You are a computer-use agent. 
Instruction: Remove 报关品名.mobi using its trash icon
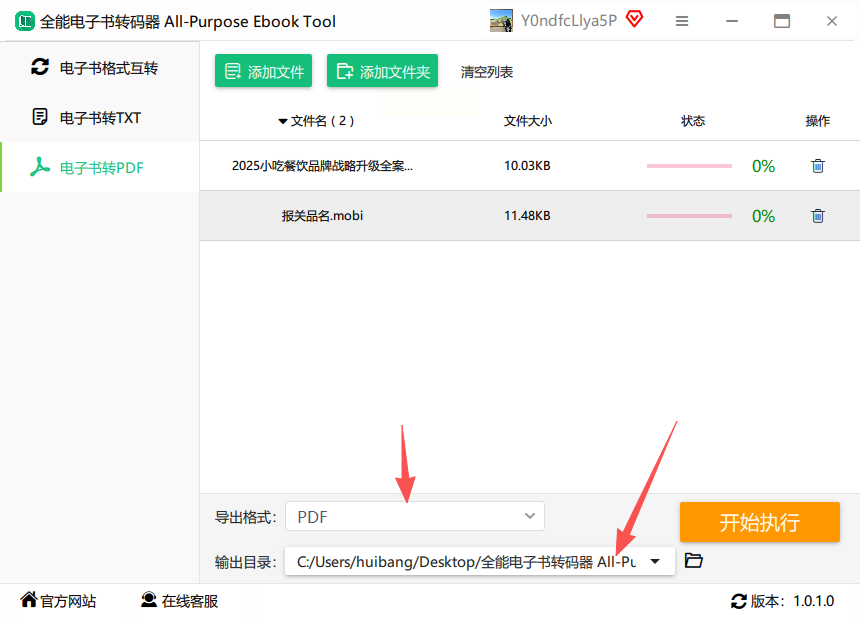click(817, 216)
